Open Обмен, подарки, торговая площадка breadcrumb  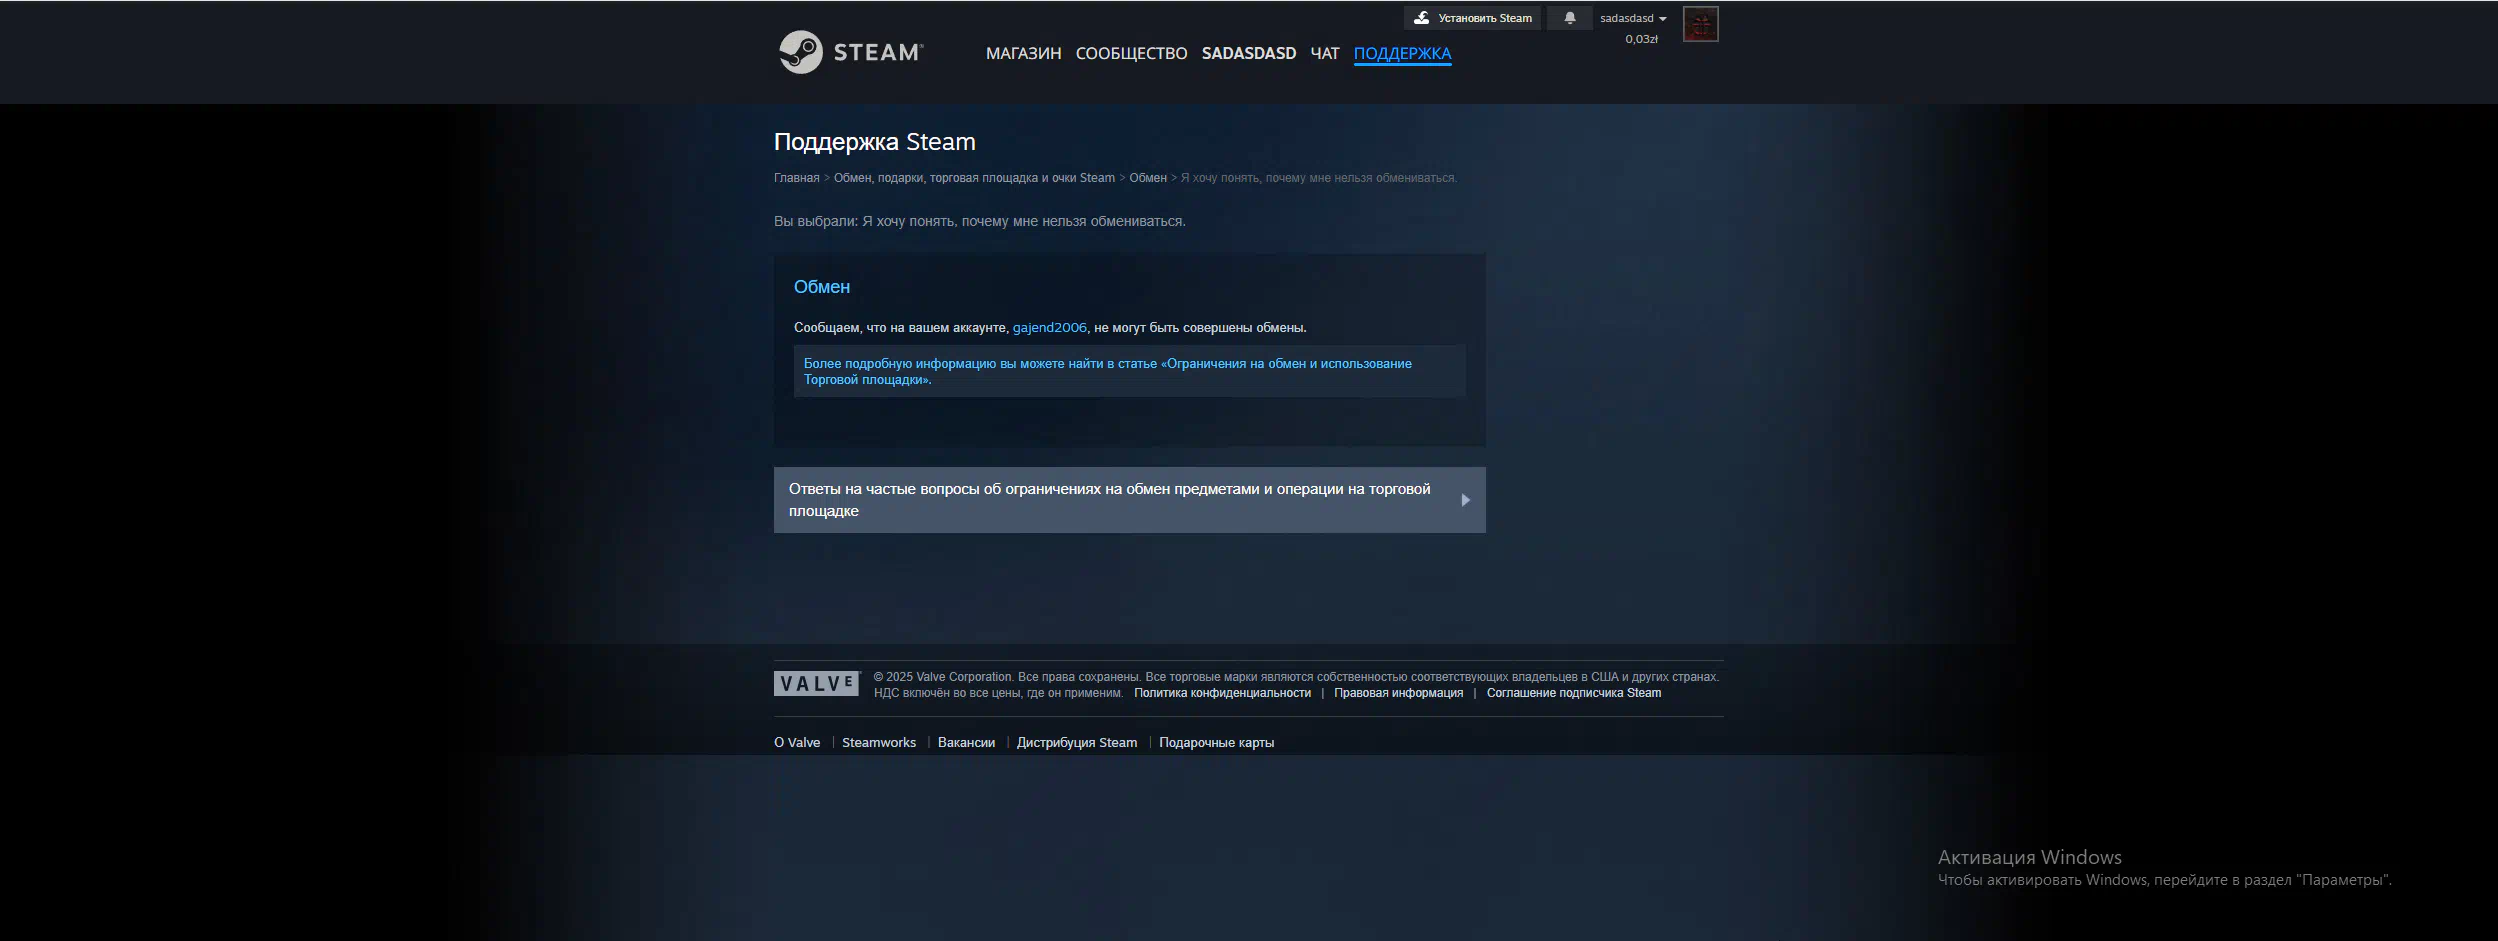[974, 178]
